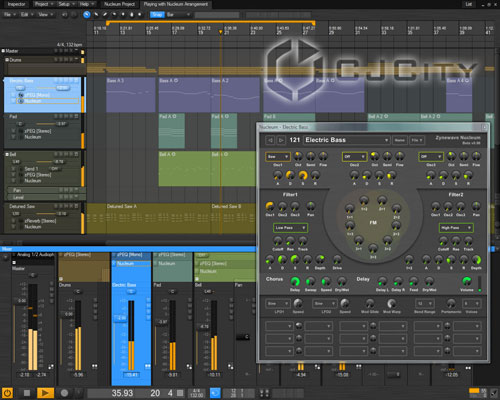Open the Edit menu in editor toolbar
Screen dimensions: 500x400
pyautogui.click(x=27, y=15)
